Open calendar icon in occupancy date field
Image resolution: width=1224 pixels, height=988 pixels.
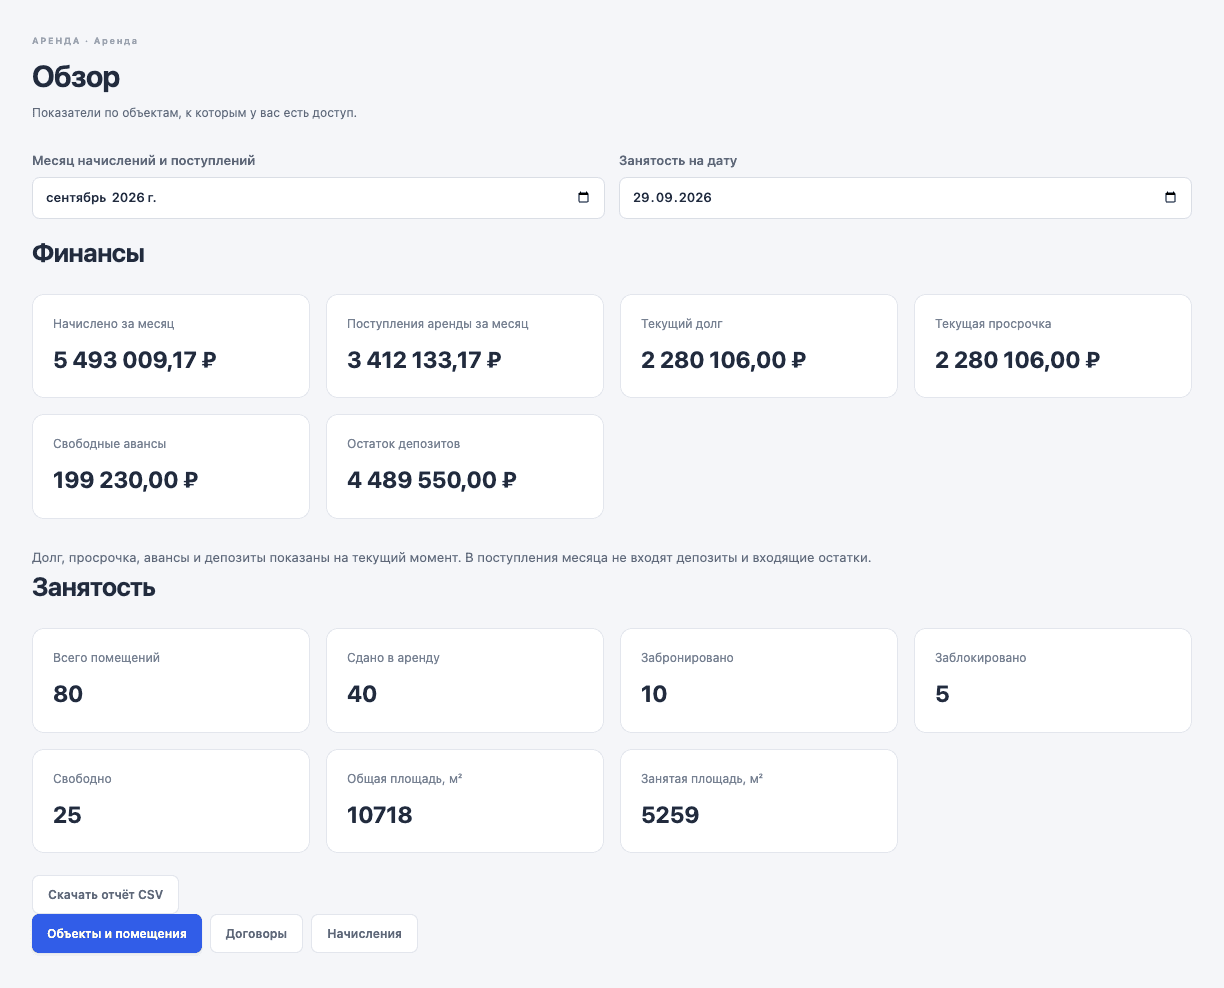1171,197
